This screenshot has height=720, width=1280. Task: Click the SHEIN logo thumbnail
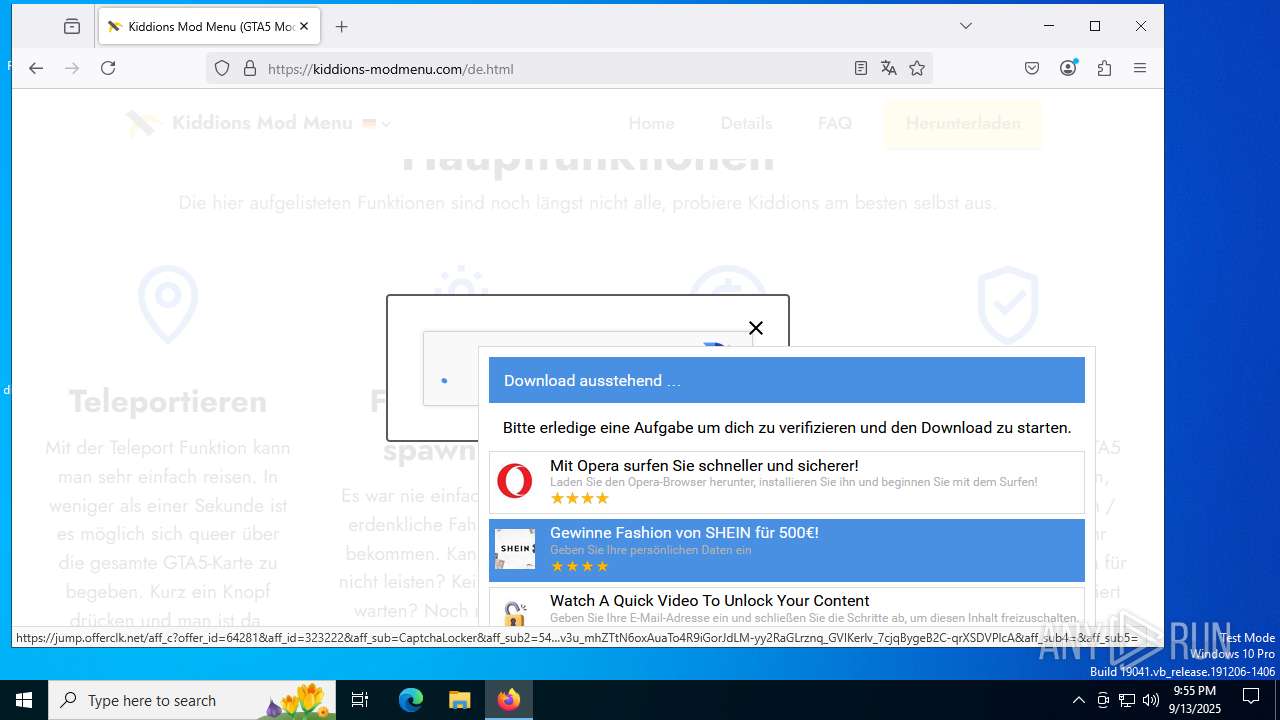click(515, 549)
